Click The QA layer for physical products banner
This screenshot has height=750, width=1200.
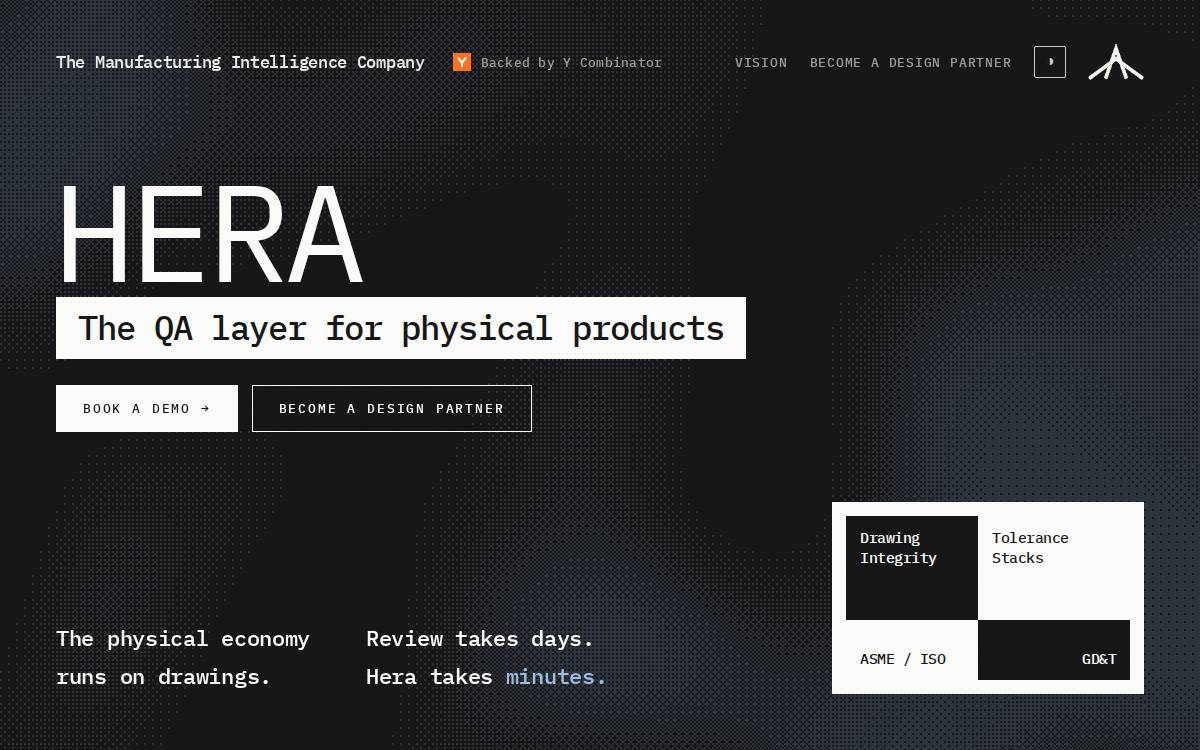click(x=401, y=328)
